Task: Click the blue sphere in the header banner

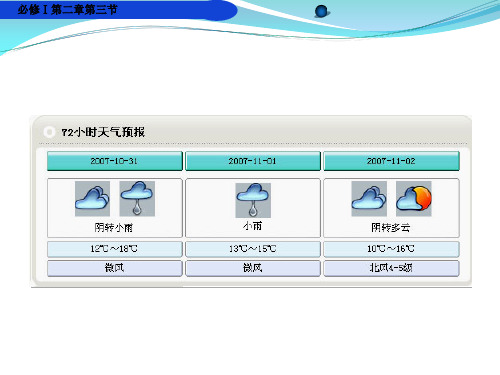Action: tap(321, 11)
